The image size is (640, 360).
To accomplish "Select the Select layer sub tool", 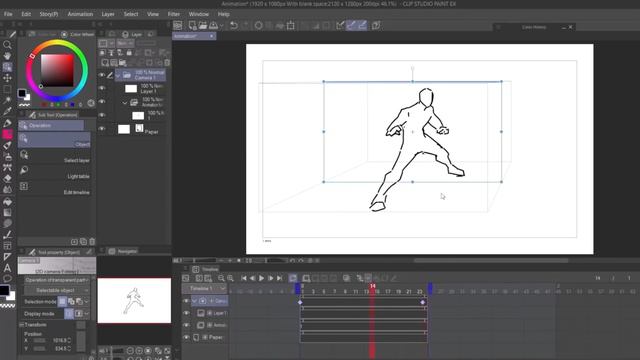I will (54, 156).
